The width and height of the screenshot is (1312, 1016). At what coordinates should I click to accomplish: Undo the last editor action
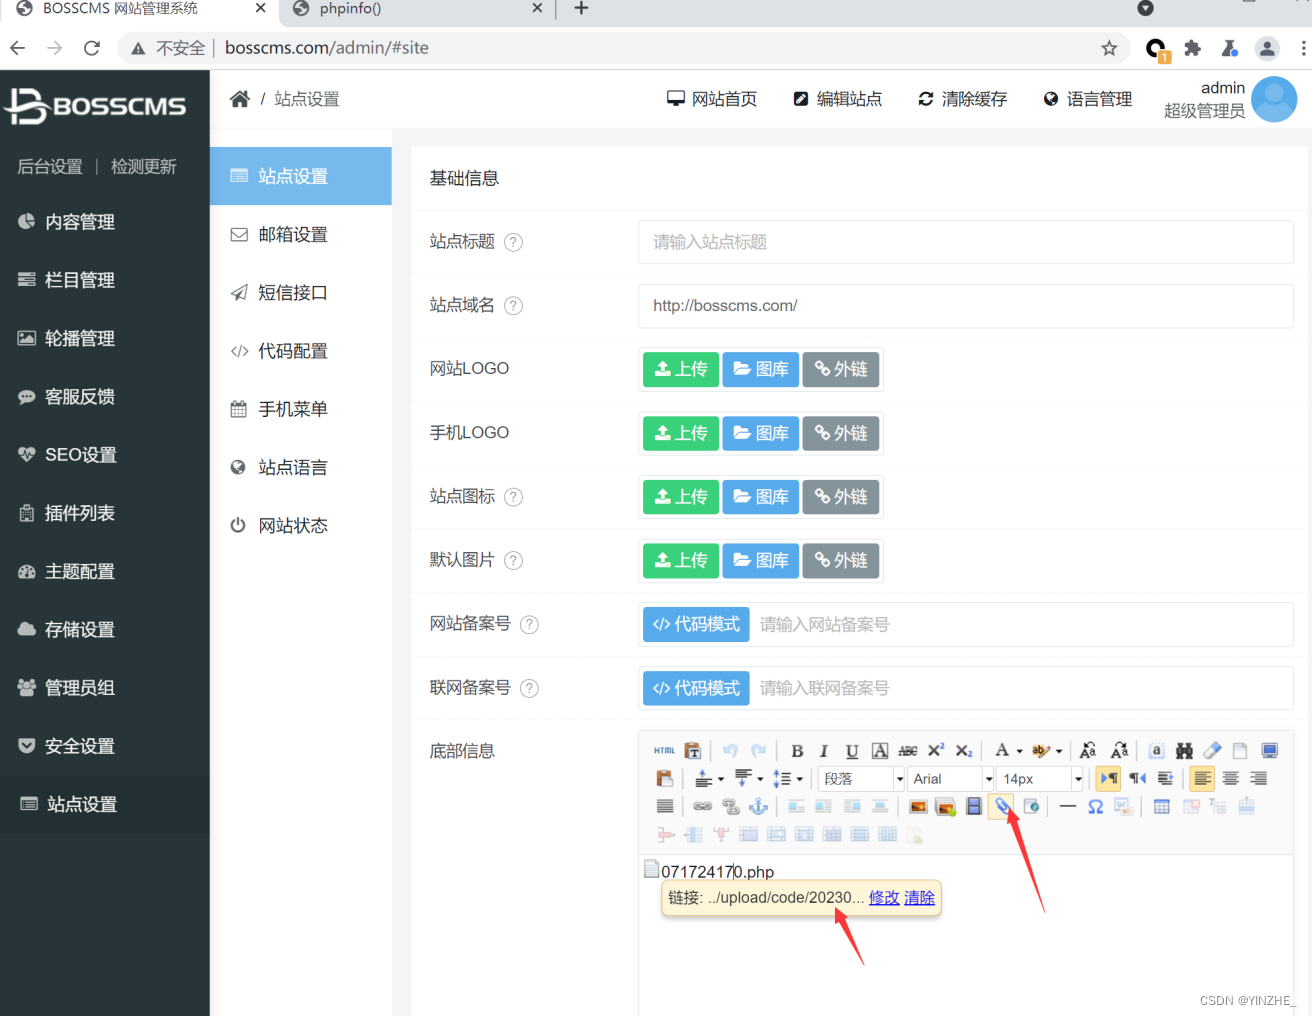(x=730, y=750)
